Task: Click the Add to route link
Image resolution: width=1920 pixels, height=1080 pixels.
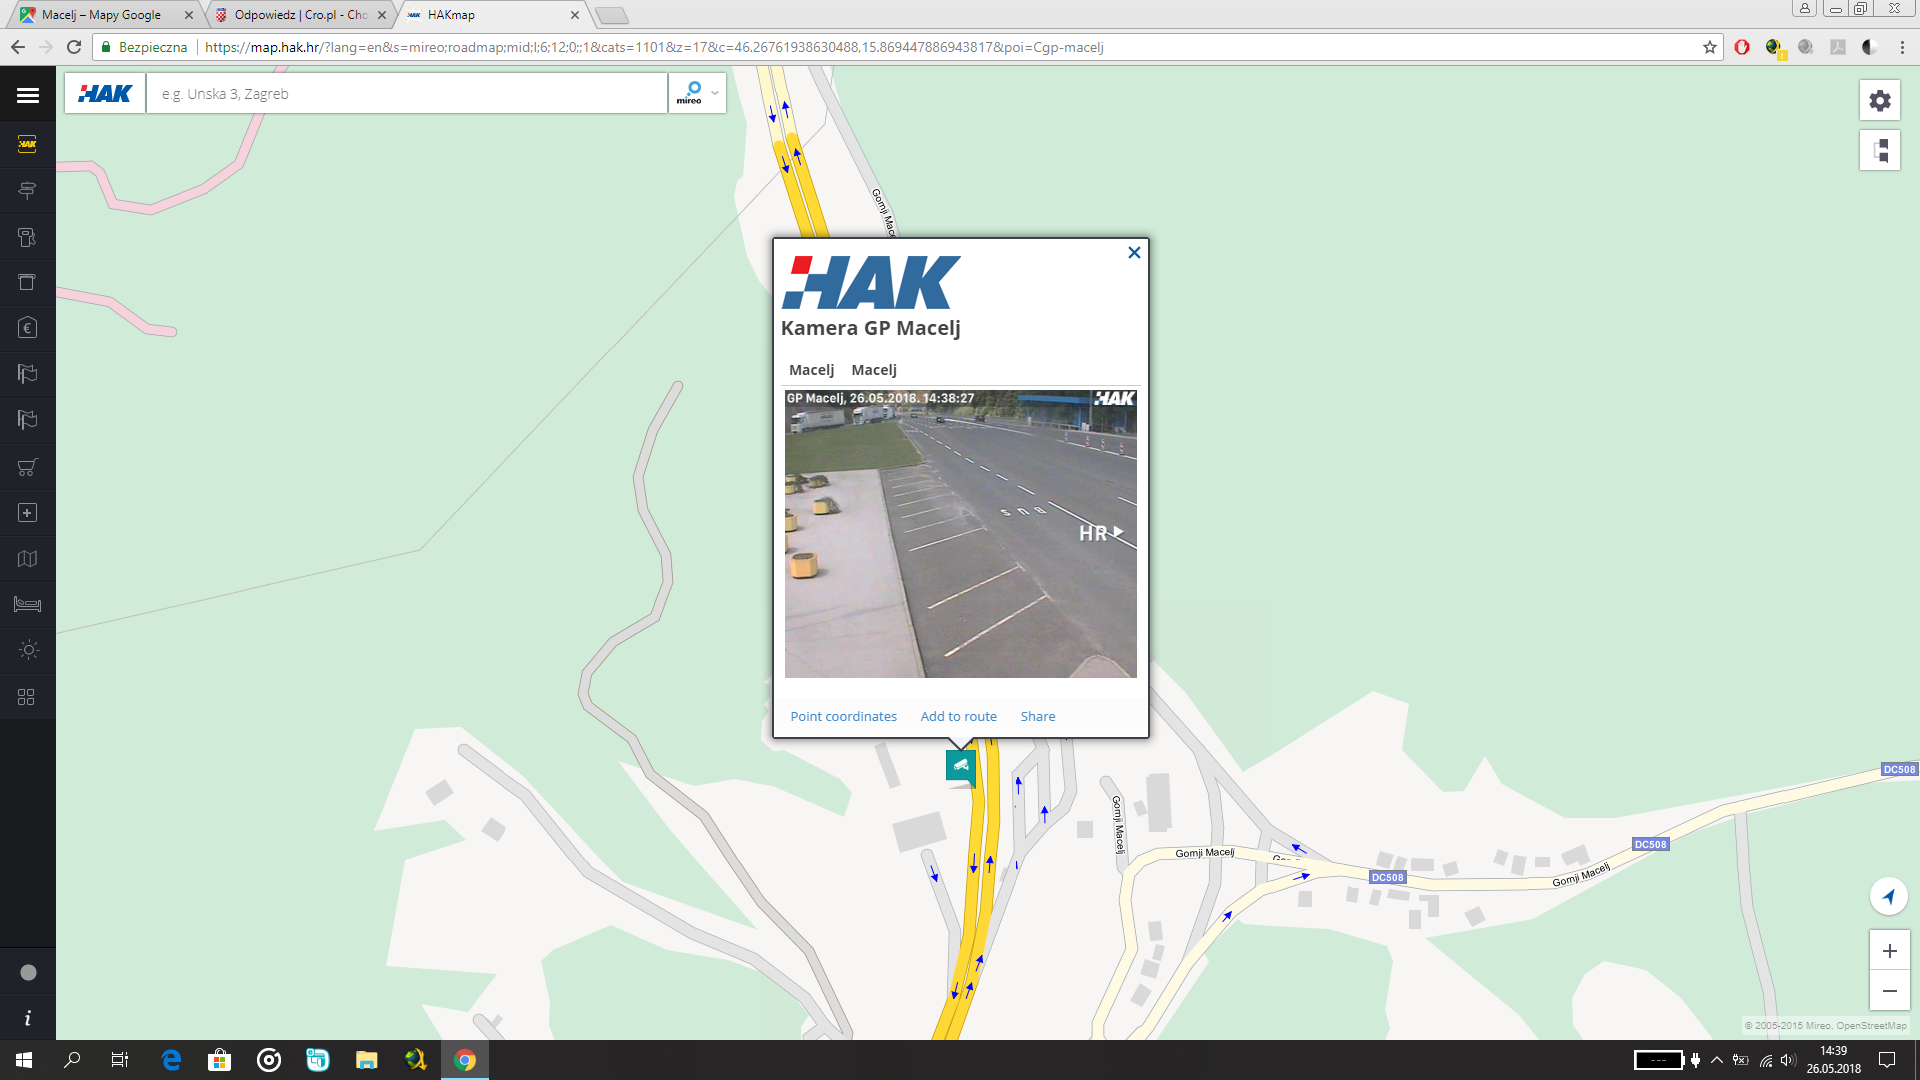Action: (x=958, y=716)
